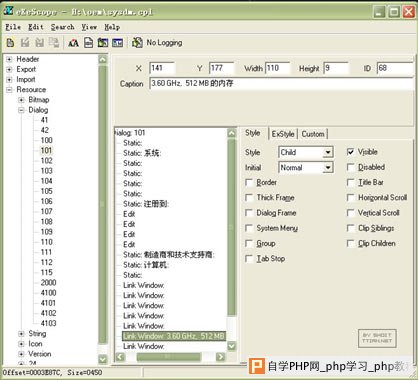
Task: Click the control list scroll-down arrow
Action: tap(232, 346)
